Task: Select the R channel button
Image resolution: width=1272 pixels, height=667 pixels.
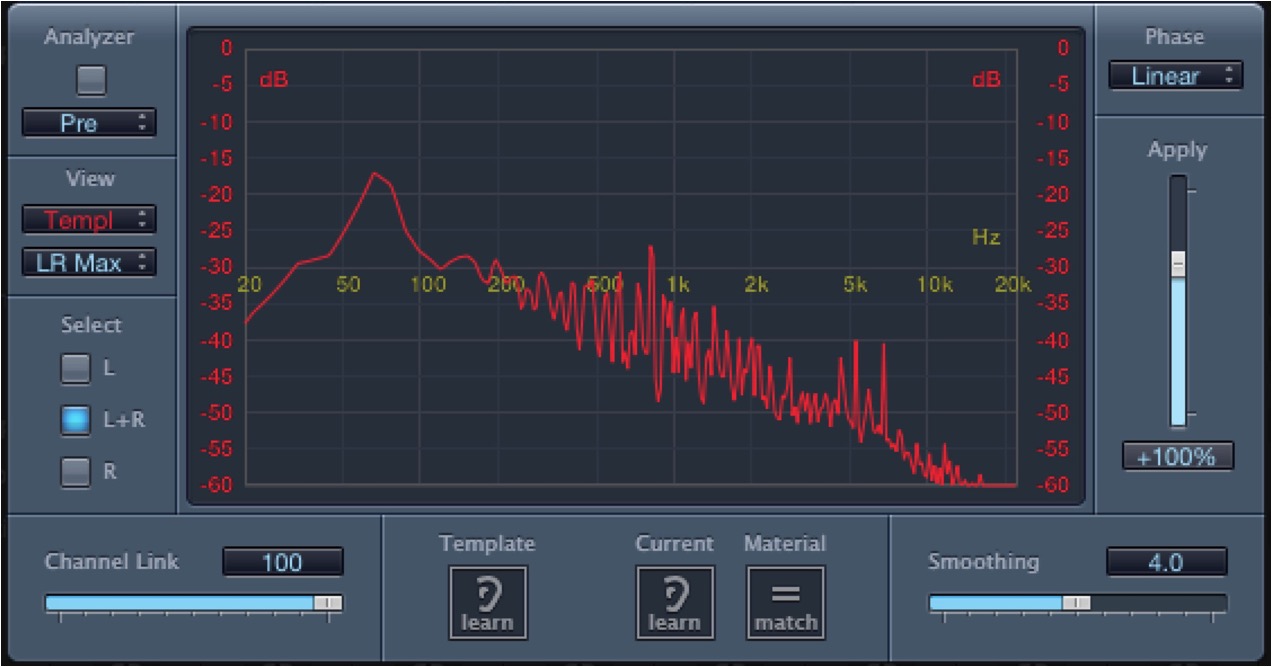Action: point(75,471)
